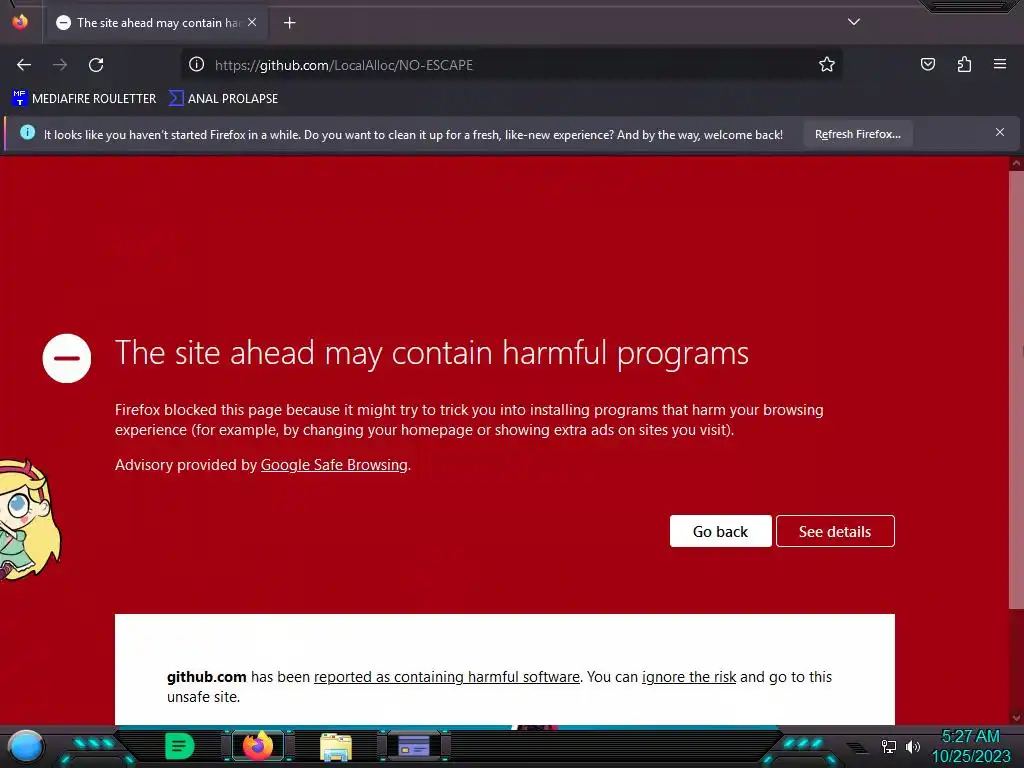
Task: Open MEDIAFIRE ROULETTER bookmark
Action: click(x=84, y=99)
